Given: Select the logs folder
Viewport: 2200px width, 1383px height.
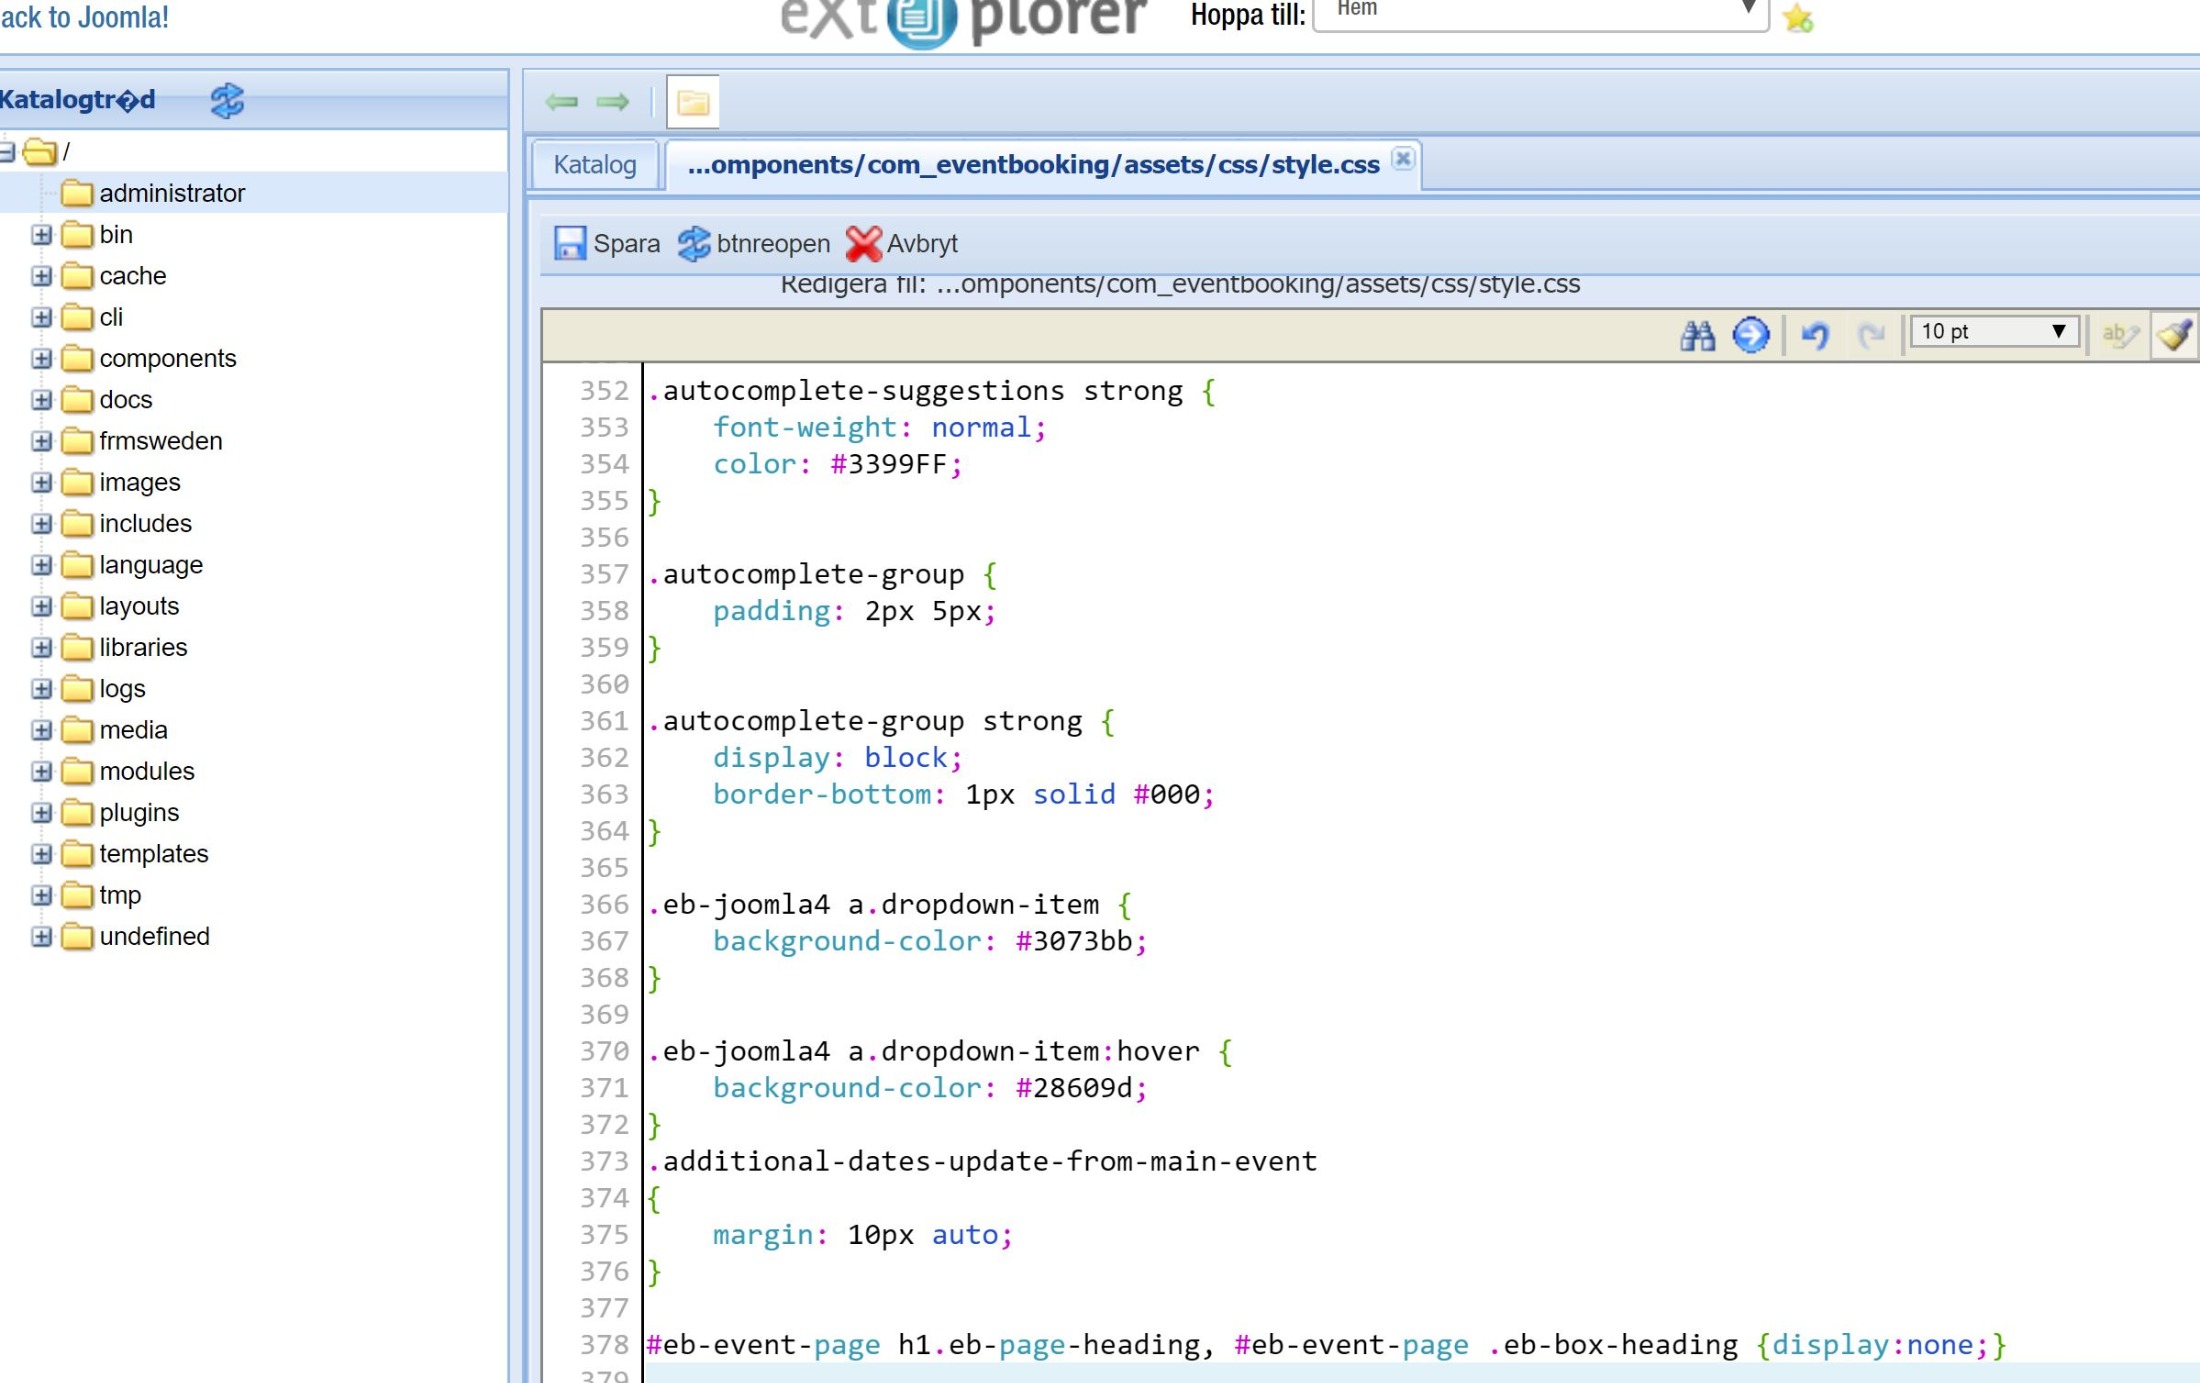Looking at the screenshot, I should (122, 689).
